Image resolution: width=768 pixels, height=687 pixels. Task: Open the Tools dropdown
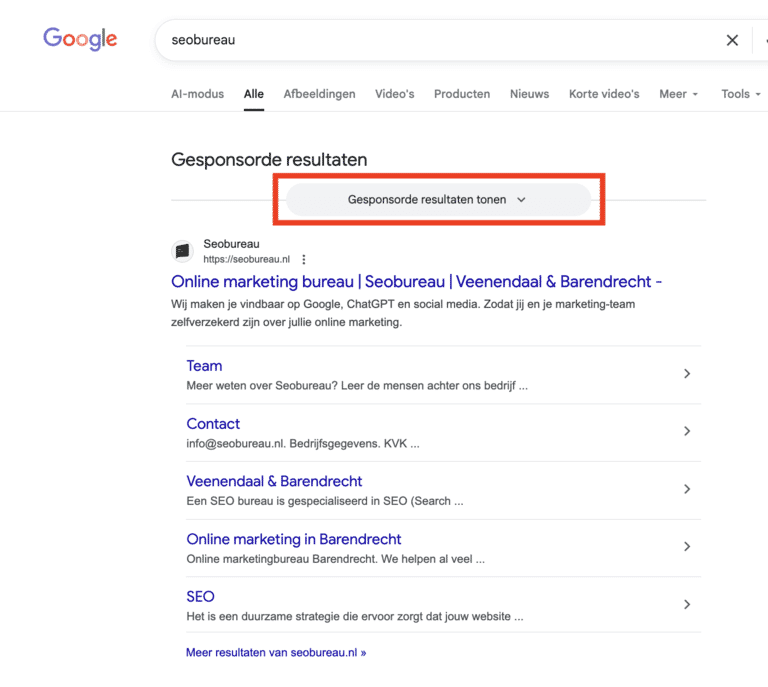(740, 94)
